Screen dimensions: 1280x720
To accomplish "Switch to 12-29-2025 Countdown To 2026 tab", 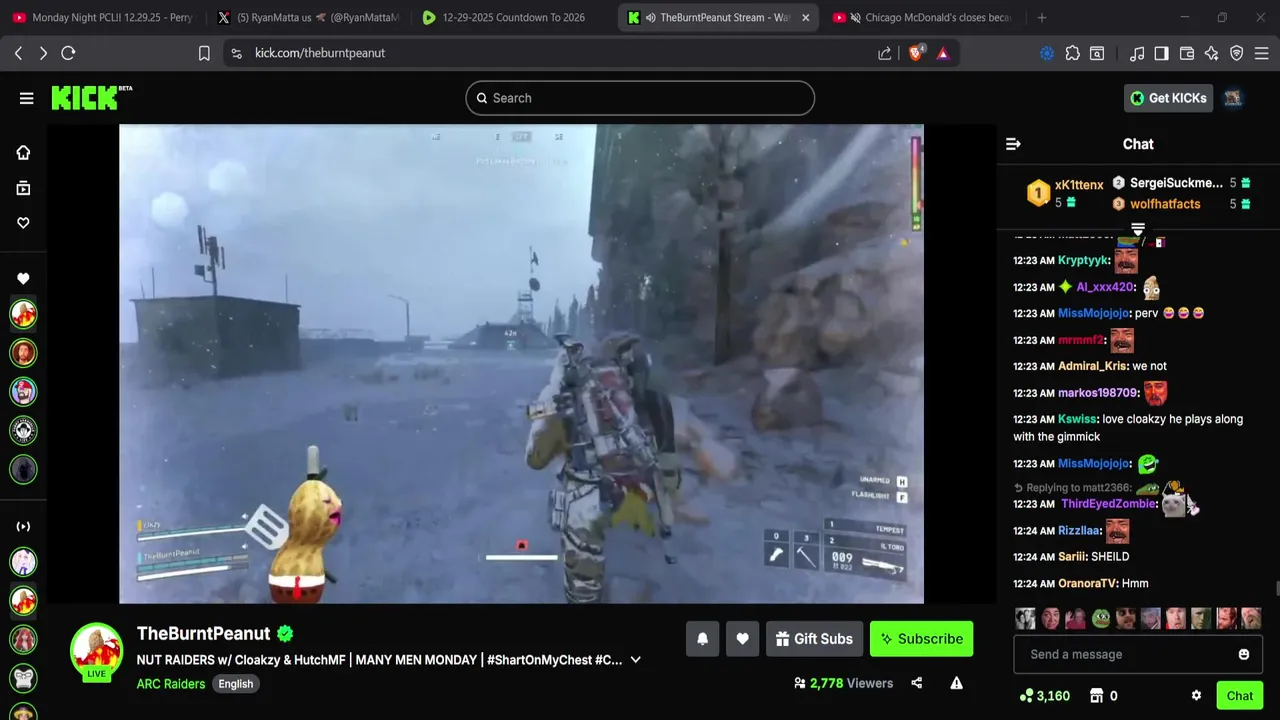I will (x=512, y=17).
